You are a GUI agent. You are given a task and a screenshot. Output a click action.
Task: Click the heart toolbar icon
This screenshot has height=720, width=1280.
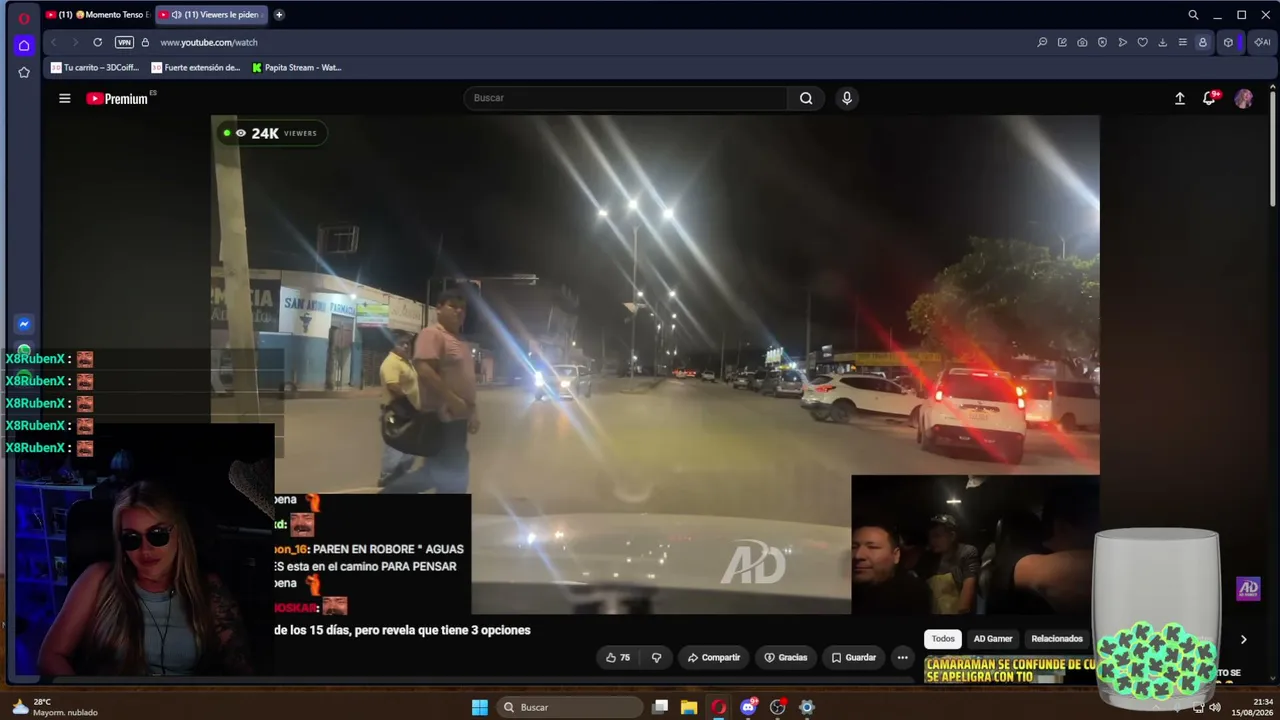coord(1142,42)
